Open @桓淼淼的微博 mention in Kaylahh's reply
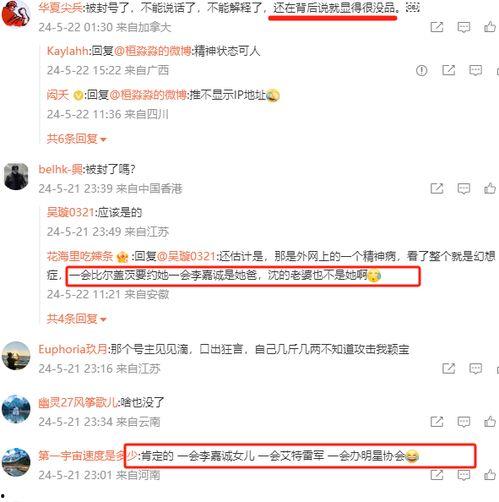This screenshot has width=499, height=502. click(153, 51)
